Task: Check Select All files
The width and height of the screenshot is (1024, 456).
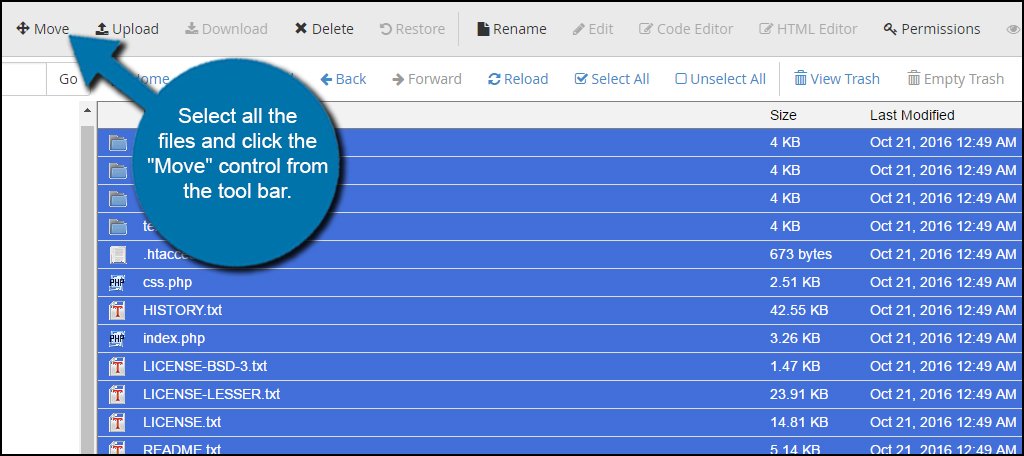Action: click(612, 79)
